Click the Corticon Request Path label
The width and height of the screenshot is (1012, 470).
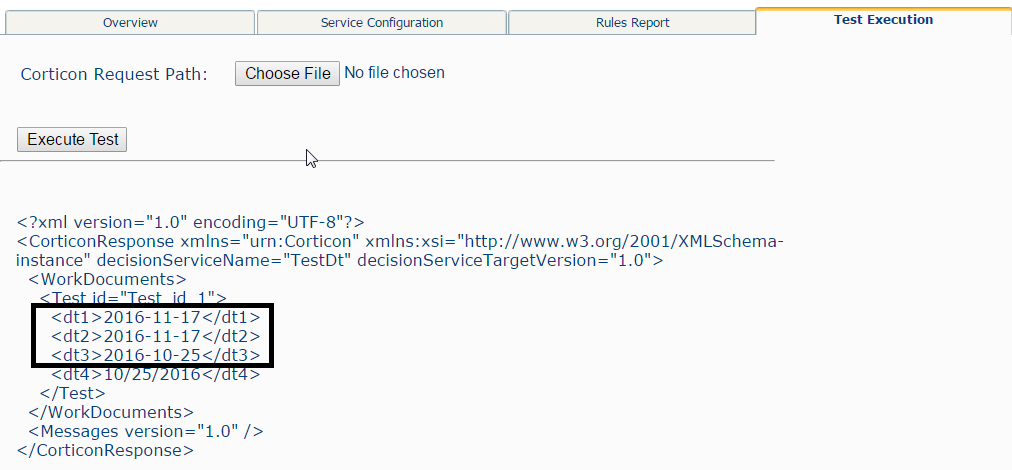114,74
